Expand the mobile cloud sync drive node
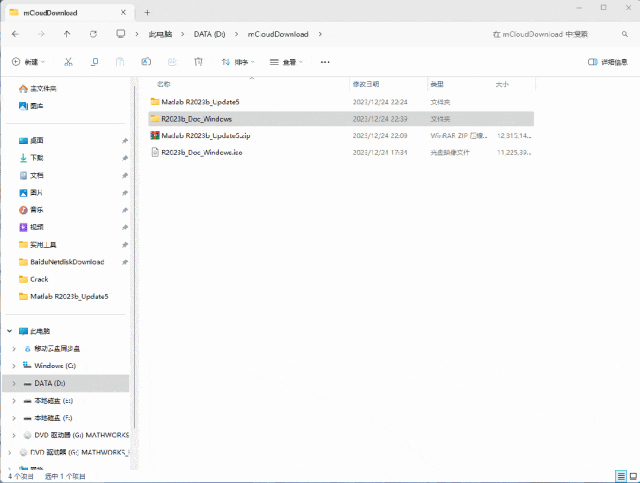 point(14,349)
